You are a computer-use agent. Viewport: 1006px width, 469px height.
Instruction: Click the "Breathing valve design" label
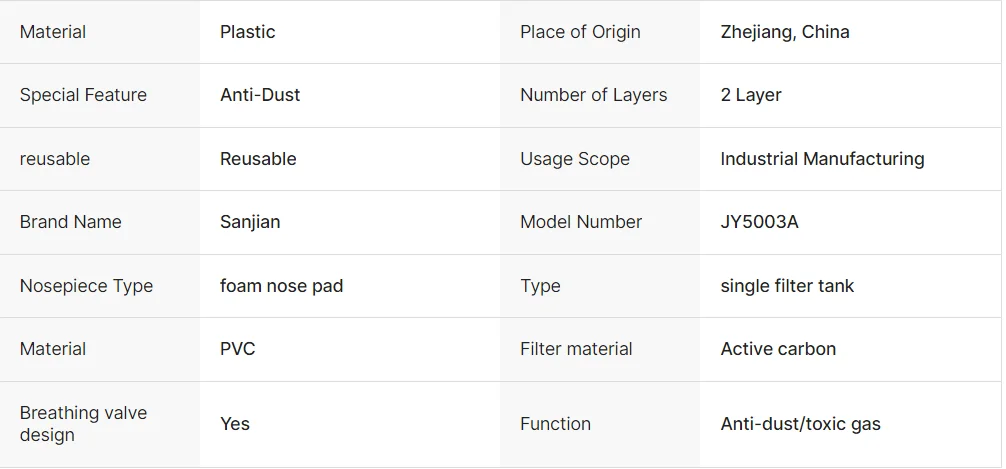(83, 424)
